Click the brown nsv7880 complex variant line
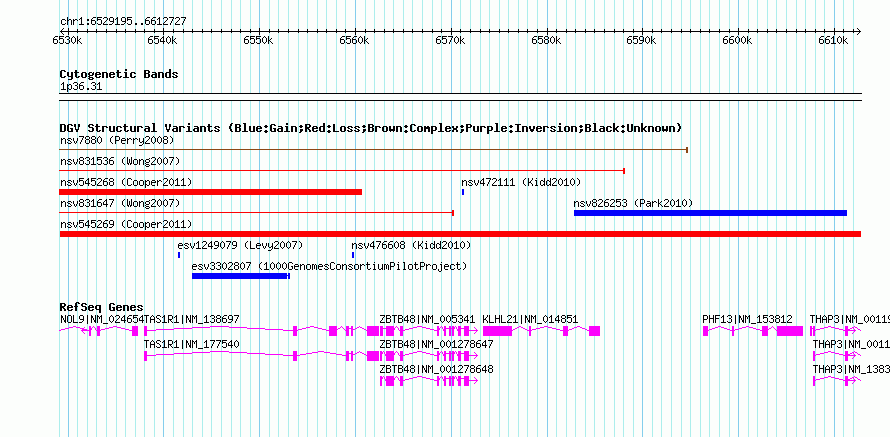890x437 pixels. (x=373, y=150)
